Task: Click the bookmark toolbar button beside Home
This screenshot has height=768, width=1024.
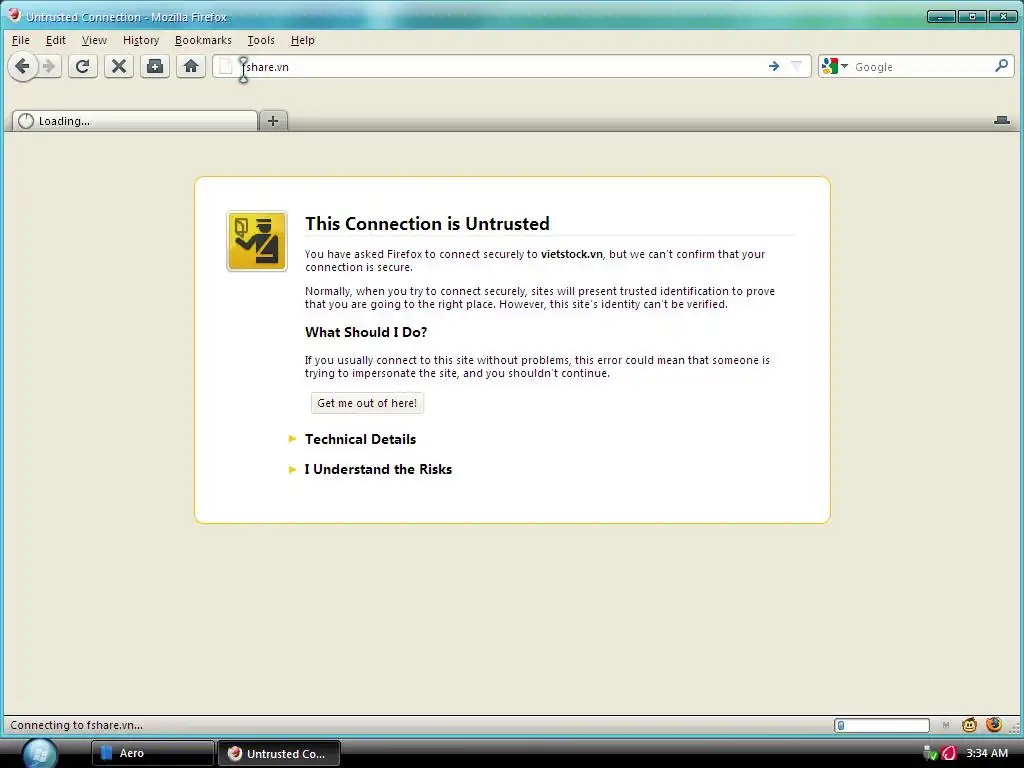Action: click(x=155, y=67)
